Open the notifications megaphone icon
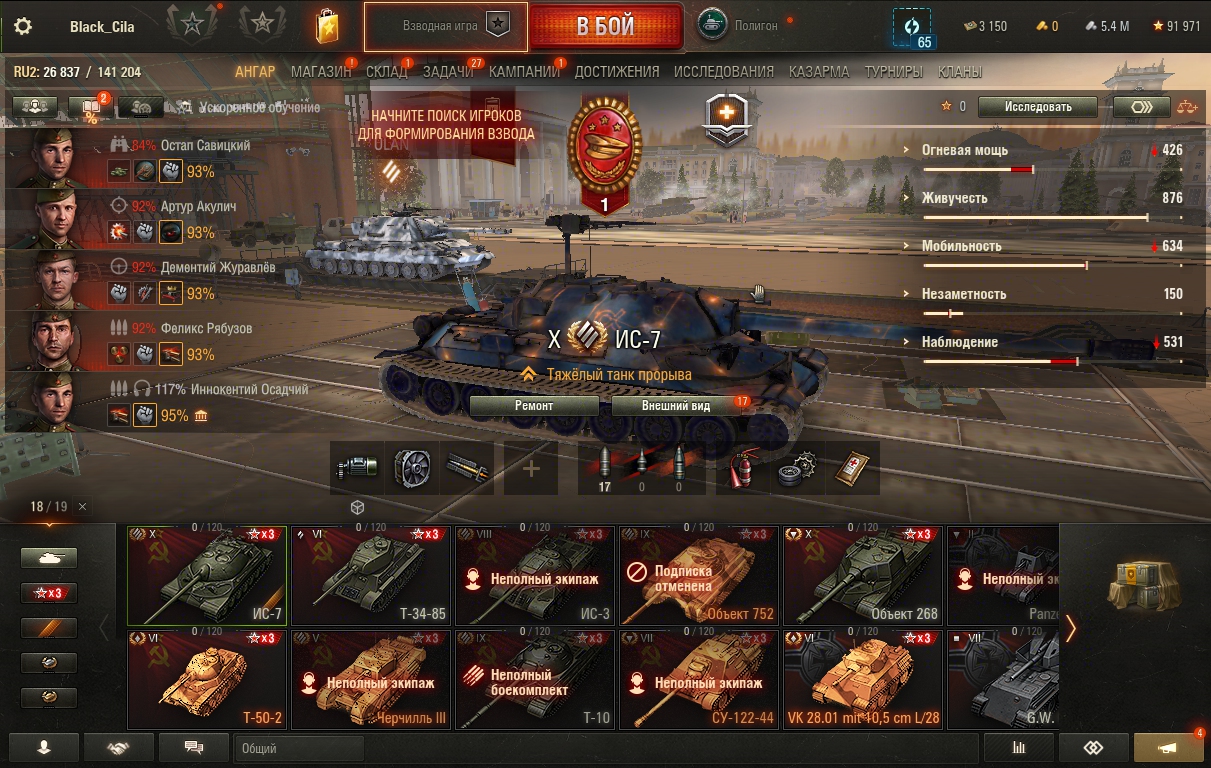This screenshot has width=1211, height=768. click(x=1168, y=747)
